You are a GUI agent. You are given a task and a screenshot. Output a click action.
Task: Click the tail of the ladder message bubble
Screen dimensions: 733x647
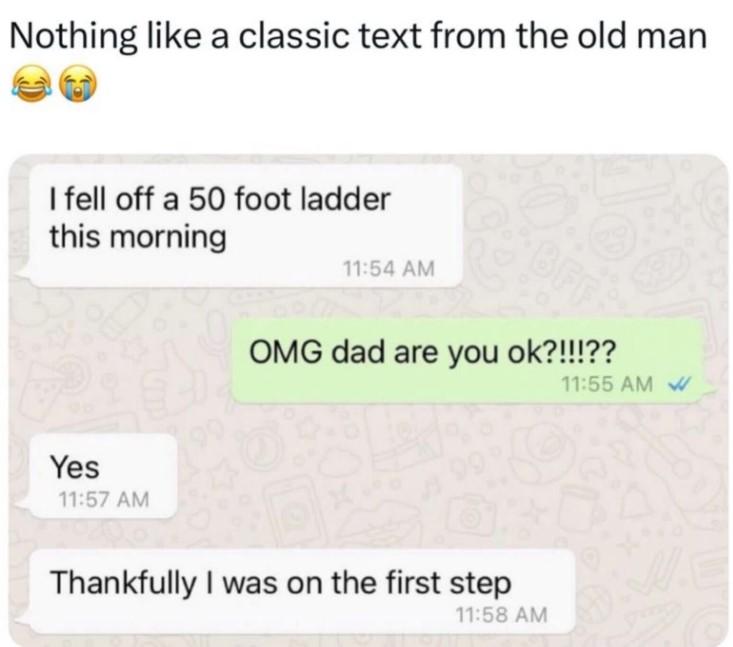pyautogui.click(x=23, y=276)
